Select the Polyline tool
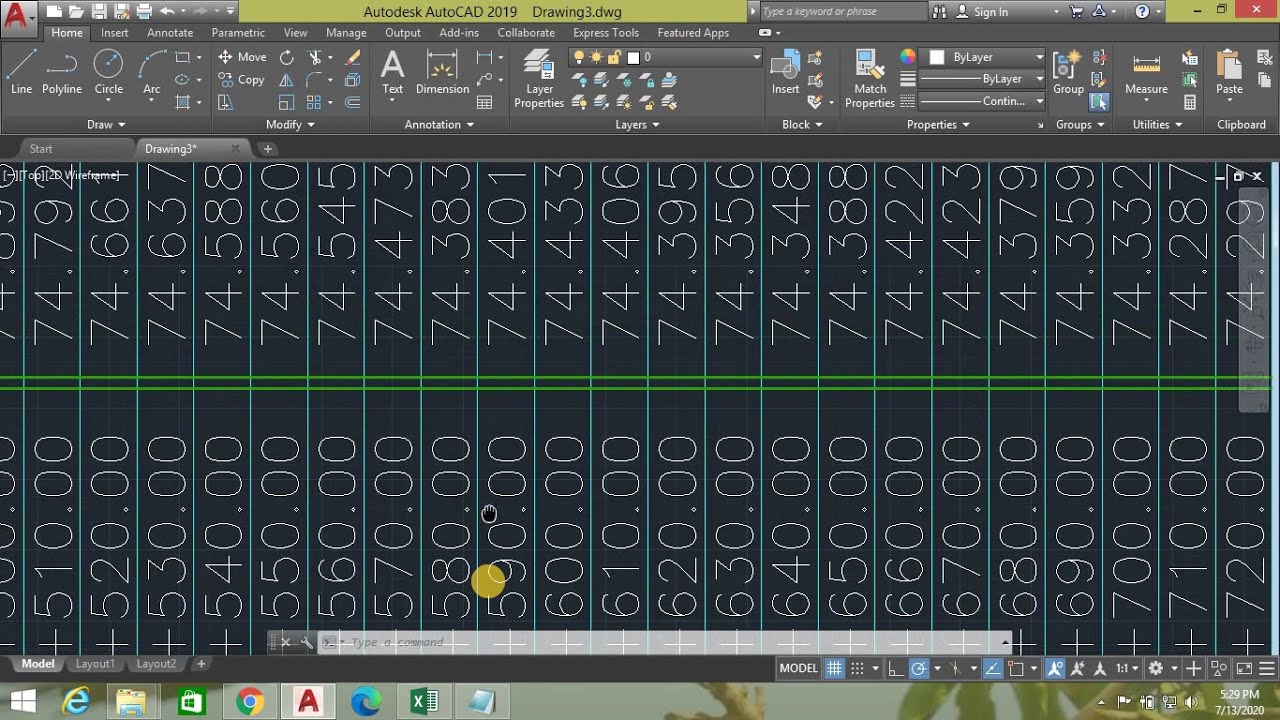The height and width of the screenshot is (720, 1280). pyautogui.click(x=61, y=72)
